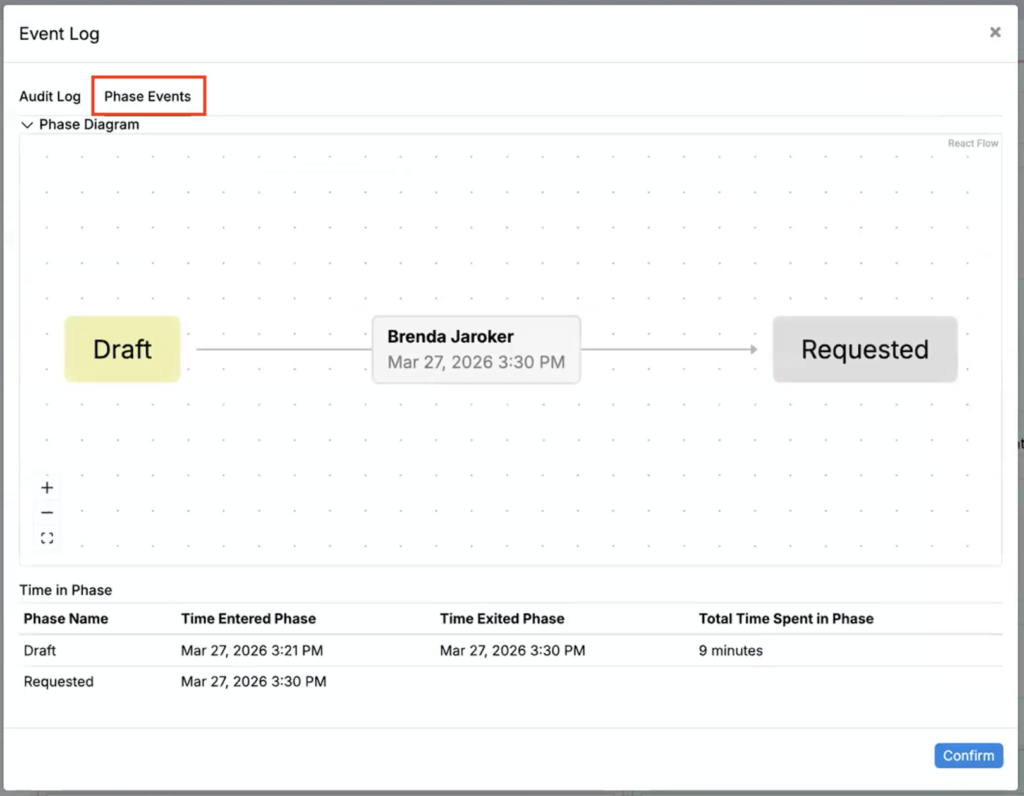Click the fit view icon
Image resolution: width=1024 pixels, height=796 pixels.
click(x=47, y=539)
